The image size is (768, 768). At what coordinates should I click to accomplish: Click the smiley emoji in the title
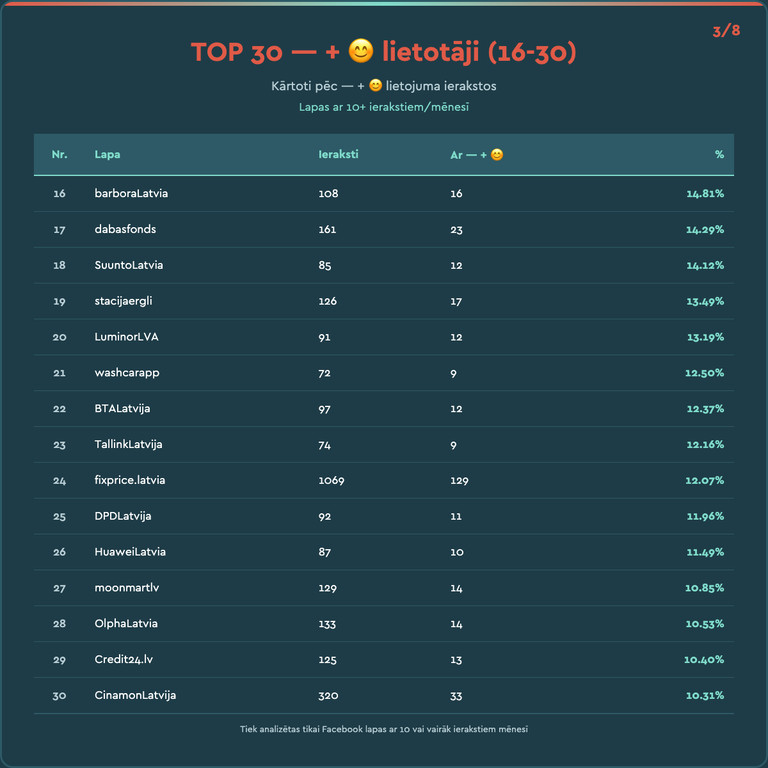point(361,52)
